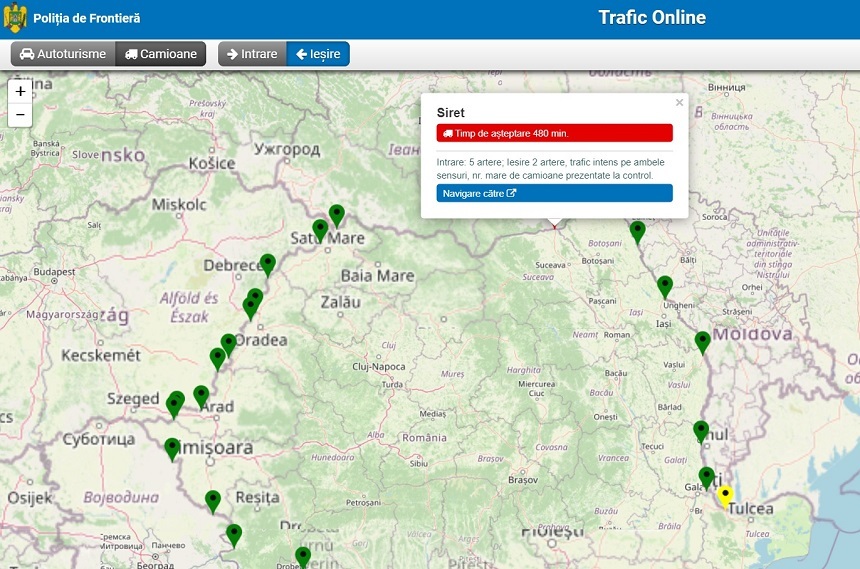This screenshot has height=569, width=860.
Task: Open the green marker near Debrecen
Action: [267, 264]
